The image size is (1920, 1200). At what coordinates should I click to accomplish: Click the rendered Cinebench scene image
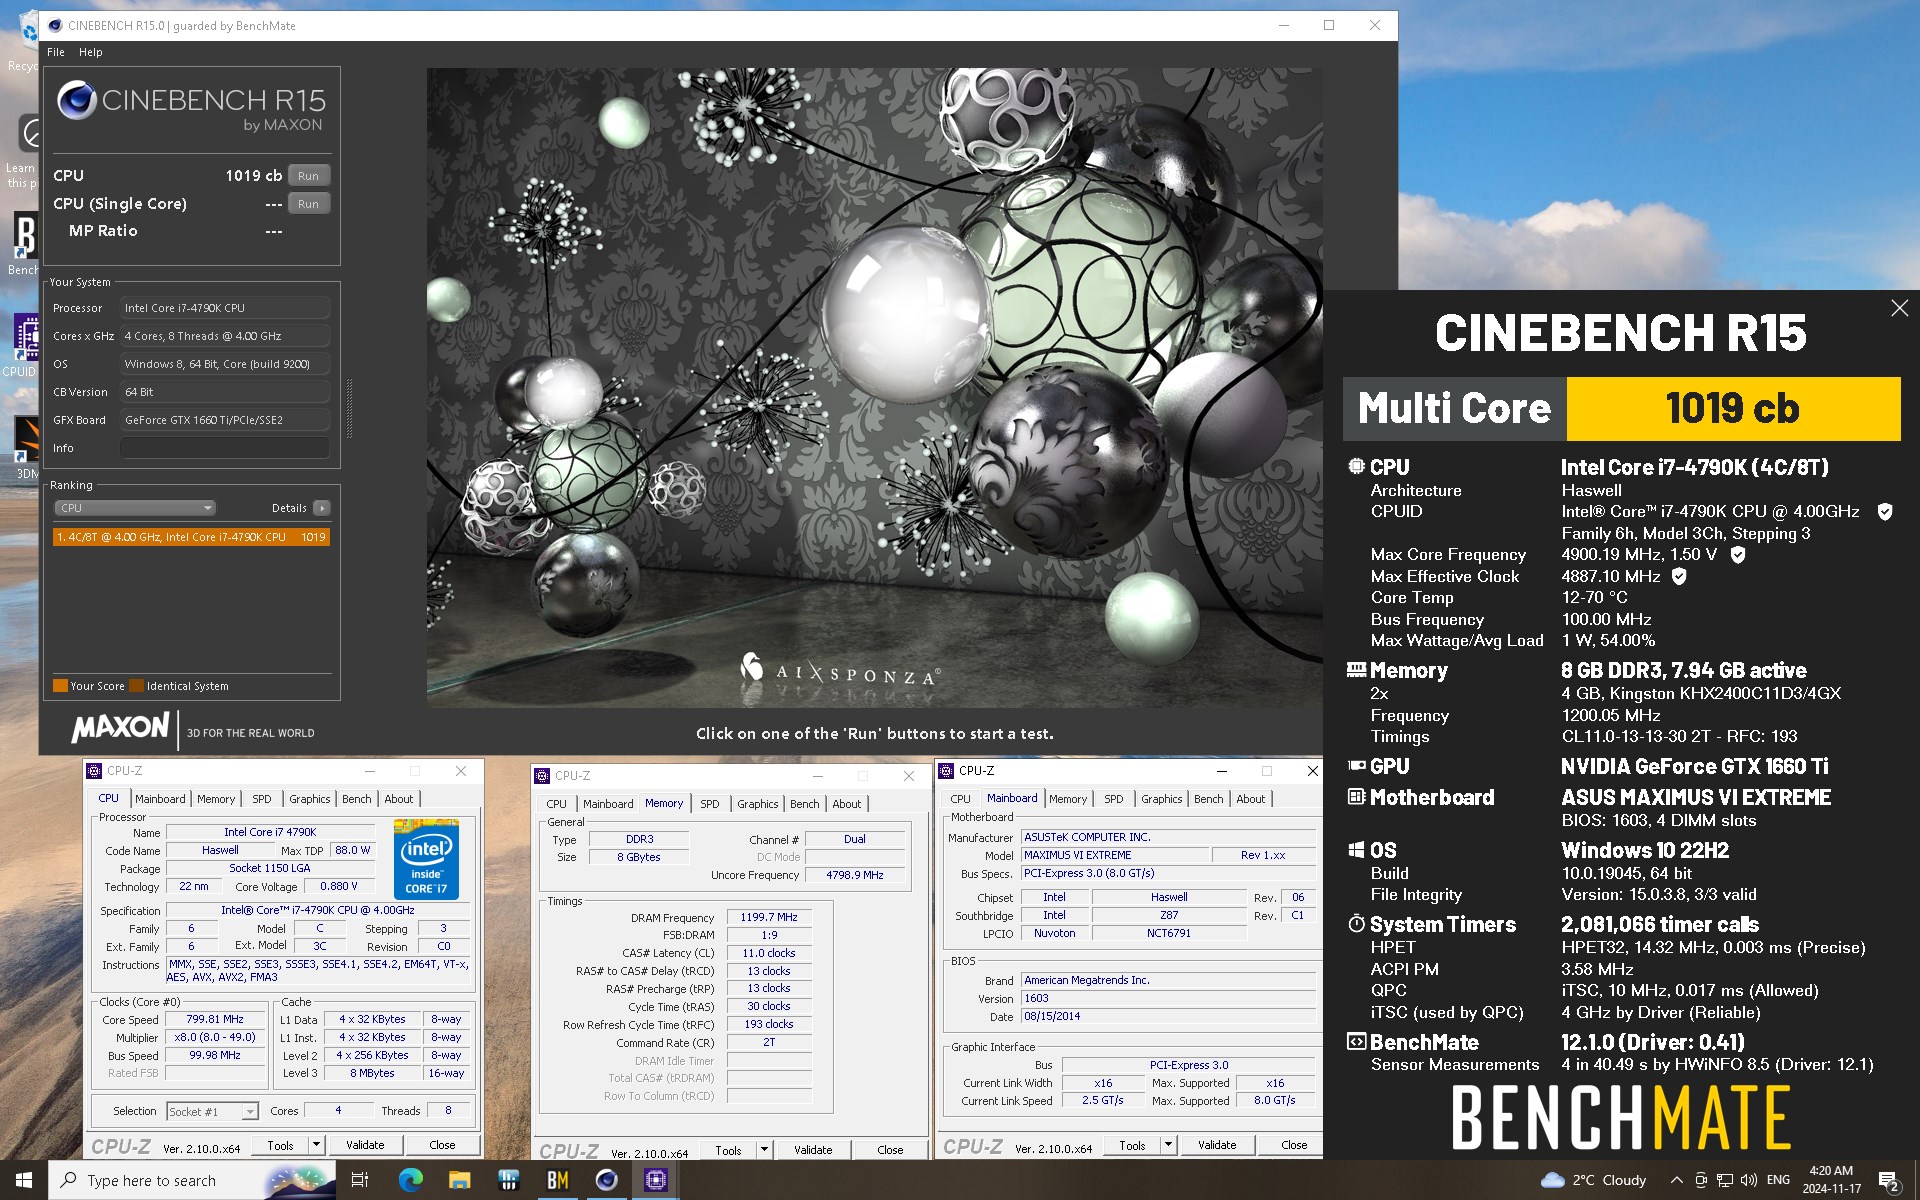tap(874, 388)
